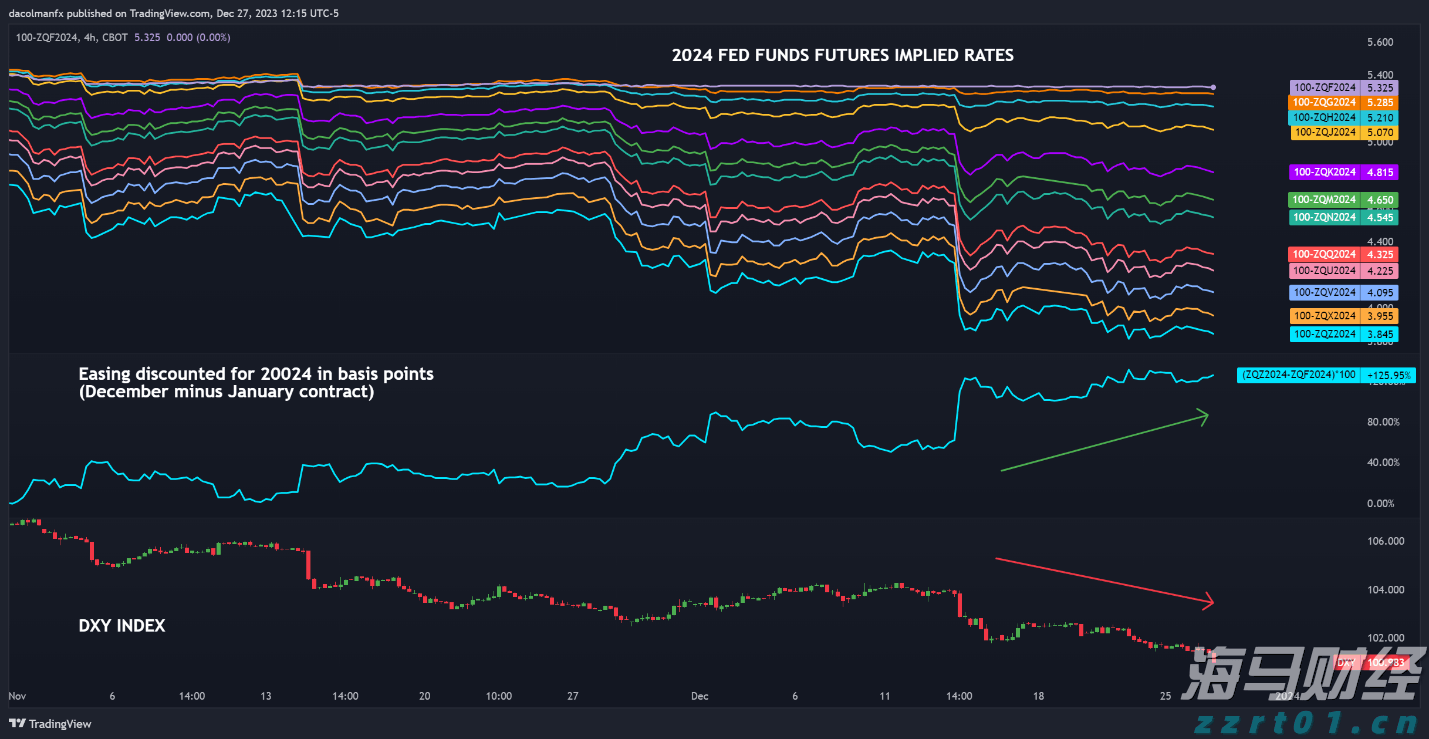Click the dacolmanfx published header text
The width and height of the screenshot is (1429, 739).
coord(173,13)
